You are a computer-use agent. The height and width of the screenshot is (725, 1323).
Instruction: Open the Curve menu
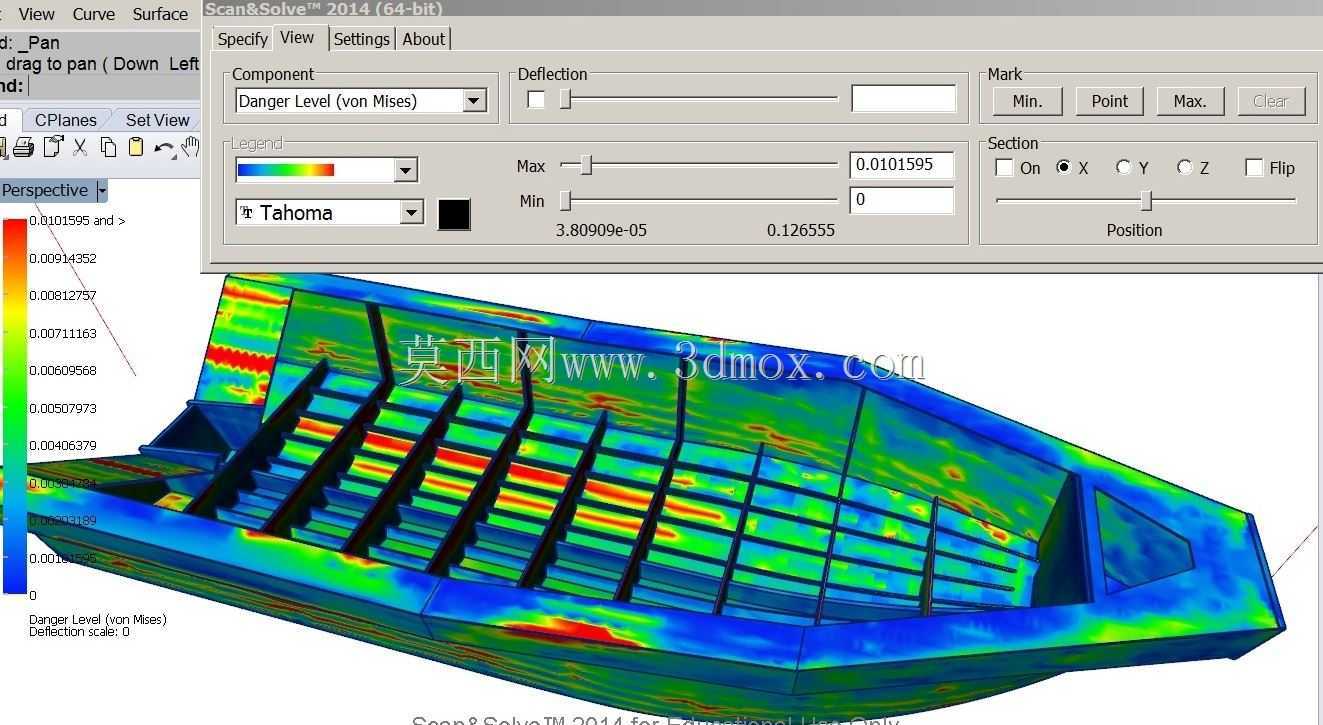94,14
